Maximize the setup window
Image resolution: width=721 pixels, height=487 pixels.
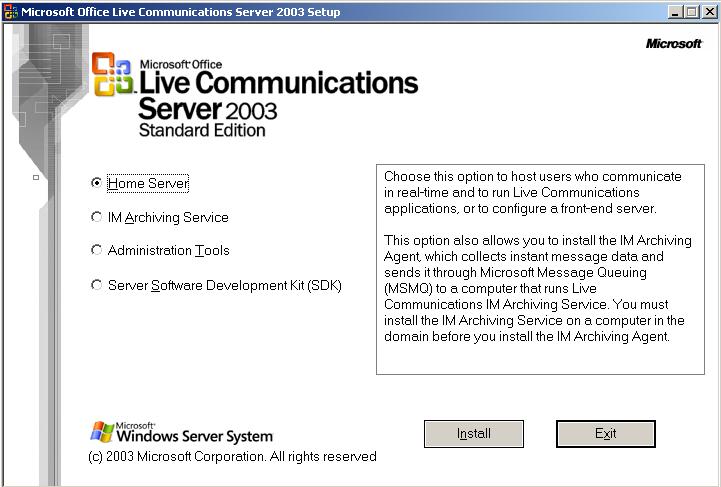coord(691,12)
